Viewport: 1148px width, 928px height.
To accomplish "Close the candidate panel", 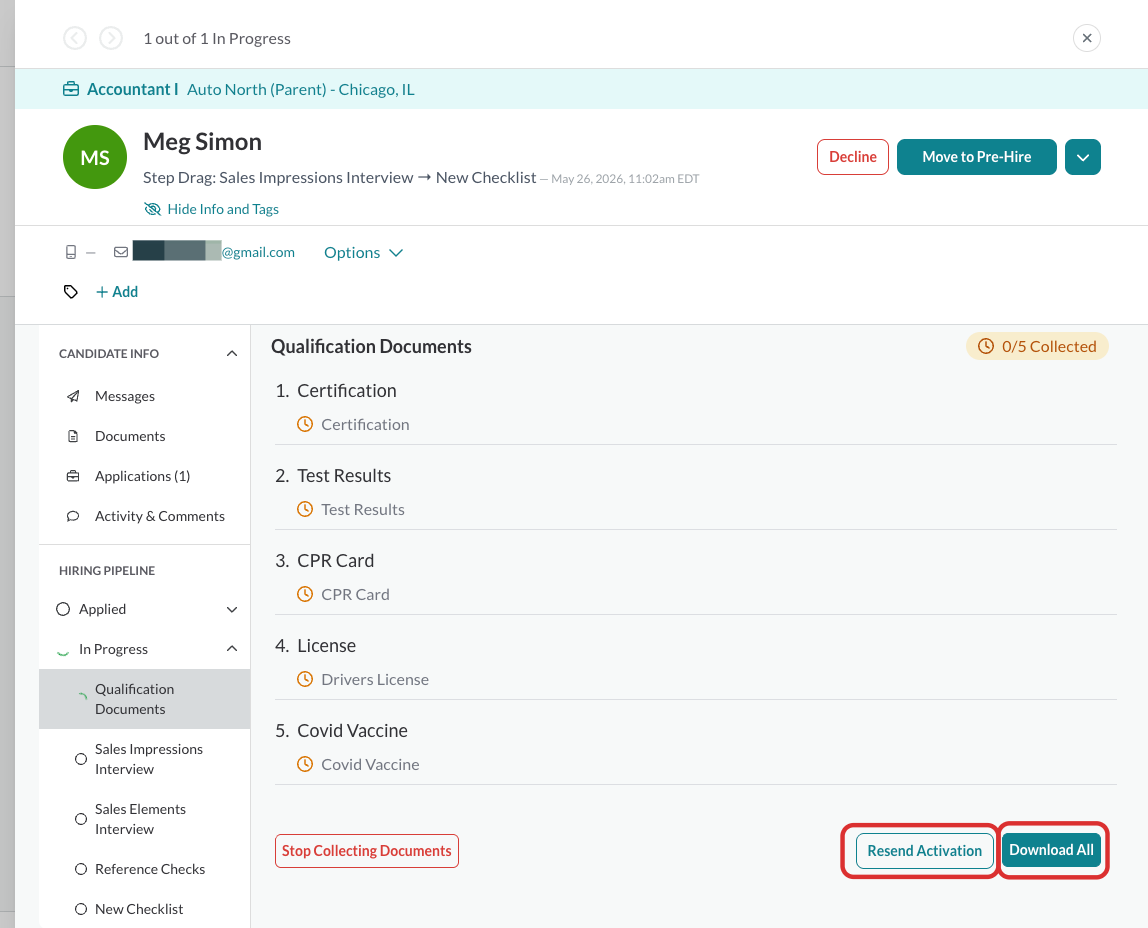I will (x=1086, y=38).
